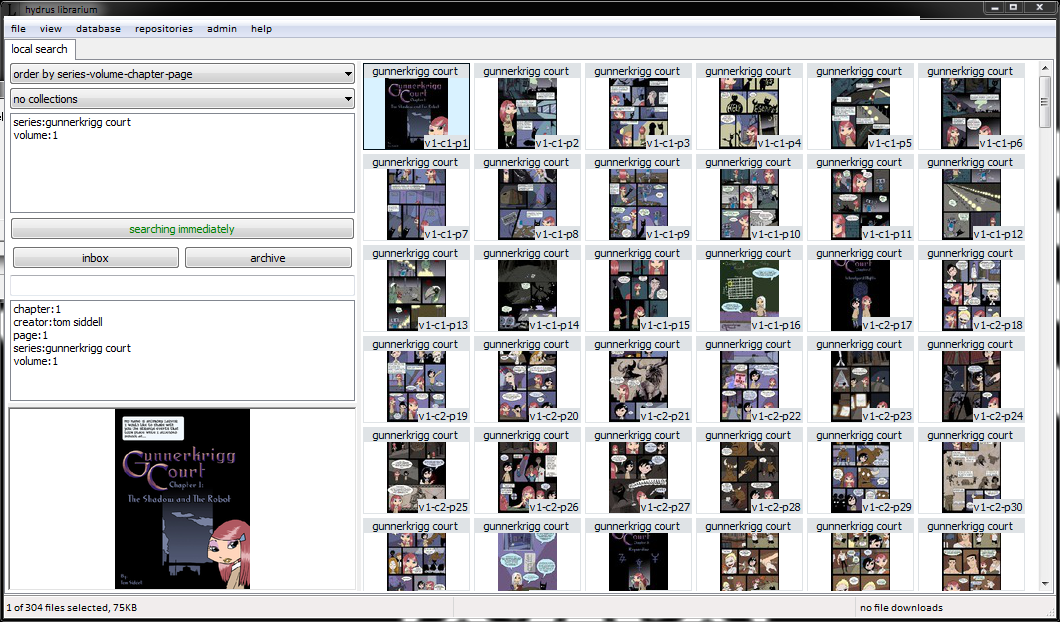Open the file menu
Viewport: 1060px width, 622px height.
tap(18, 28)
